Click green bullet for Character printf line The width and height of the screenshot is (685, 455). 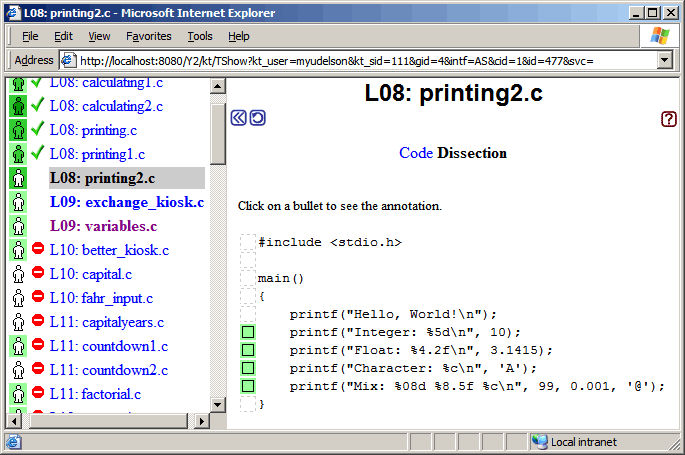248,368
